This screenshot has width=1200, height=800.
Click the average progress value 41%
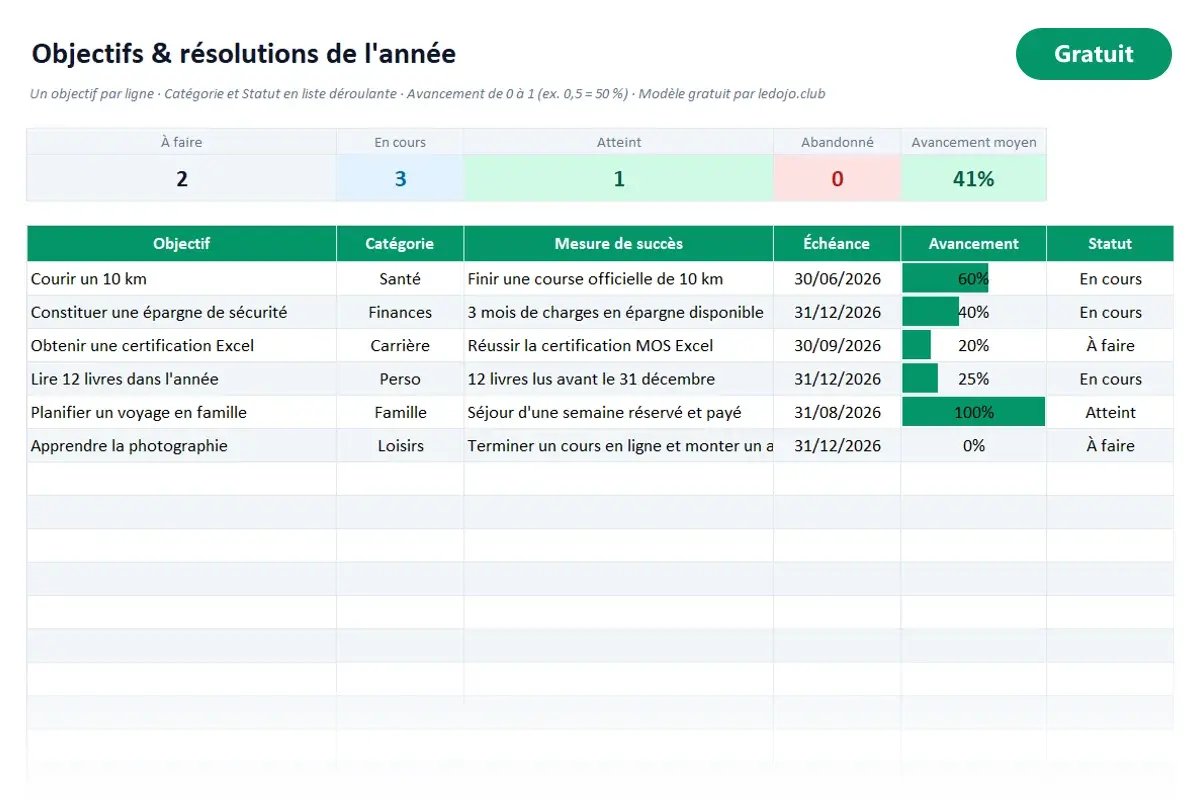coord(973,179)
